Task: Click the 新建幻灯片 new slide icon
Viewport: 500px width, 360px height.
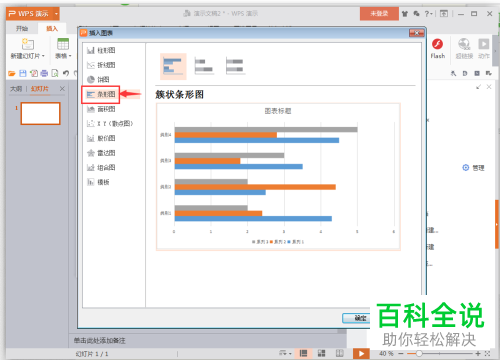Action: (28, 44)
